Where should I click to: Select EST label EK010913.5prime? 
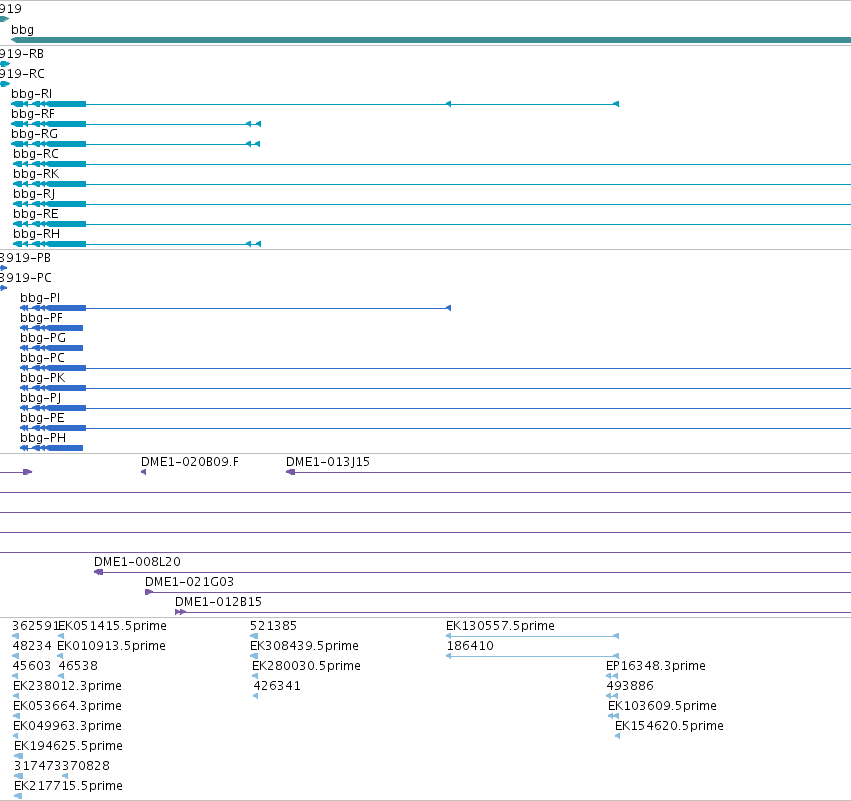pyautogui.click(x=111, y=646)
